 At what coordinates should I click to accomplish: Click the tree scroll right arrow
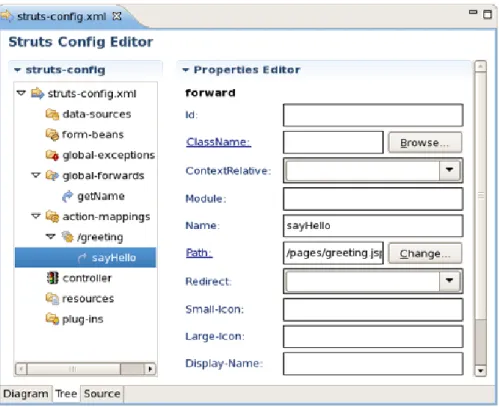click(150, 369)
